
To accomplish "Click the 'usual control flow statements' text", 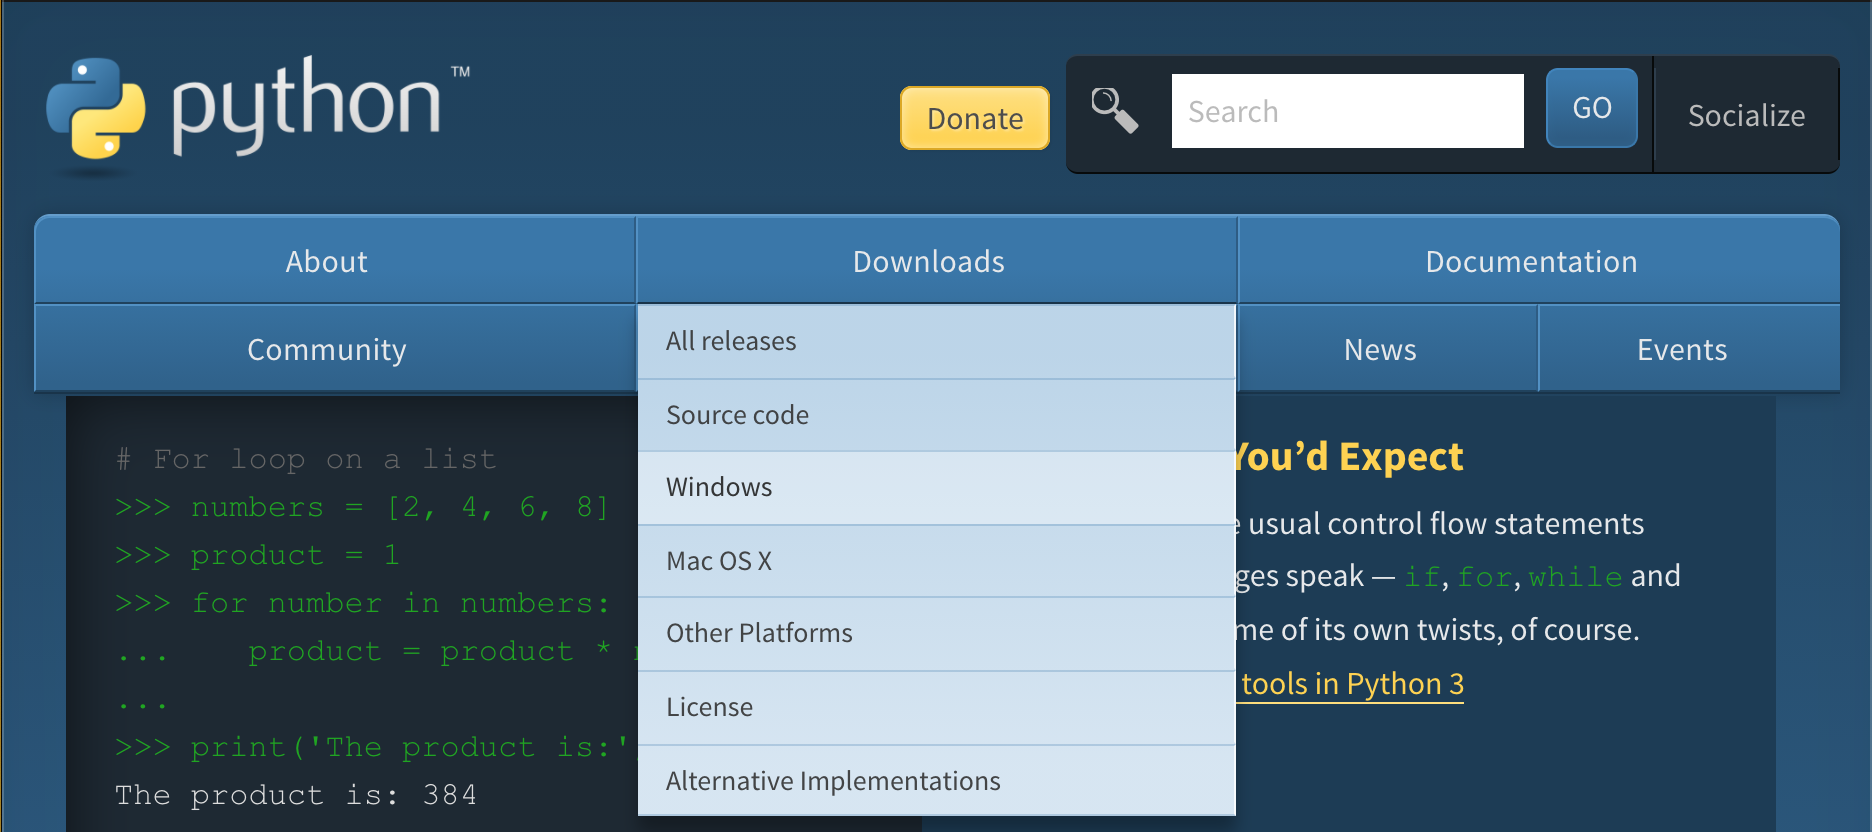I will point(1446,524).
